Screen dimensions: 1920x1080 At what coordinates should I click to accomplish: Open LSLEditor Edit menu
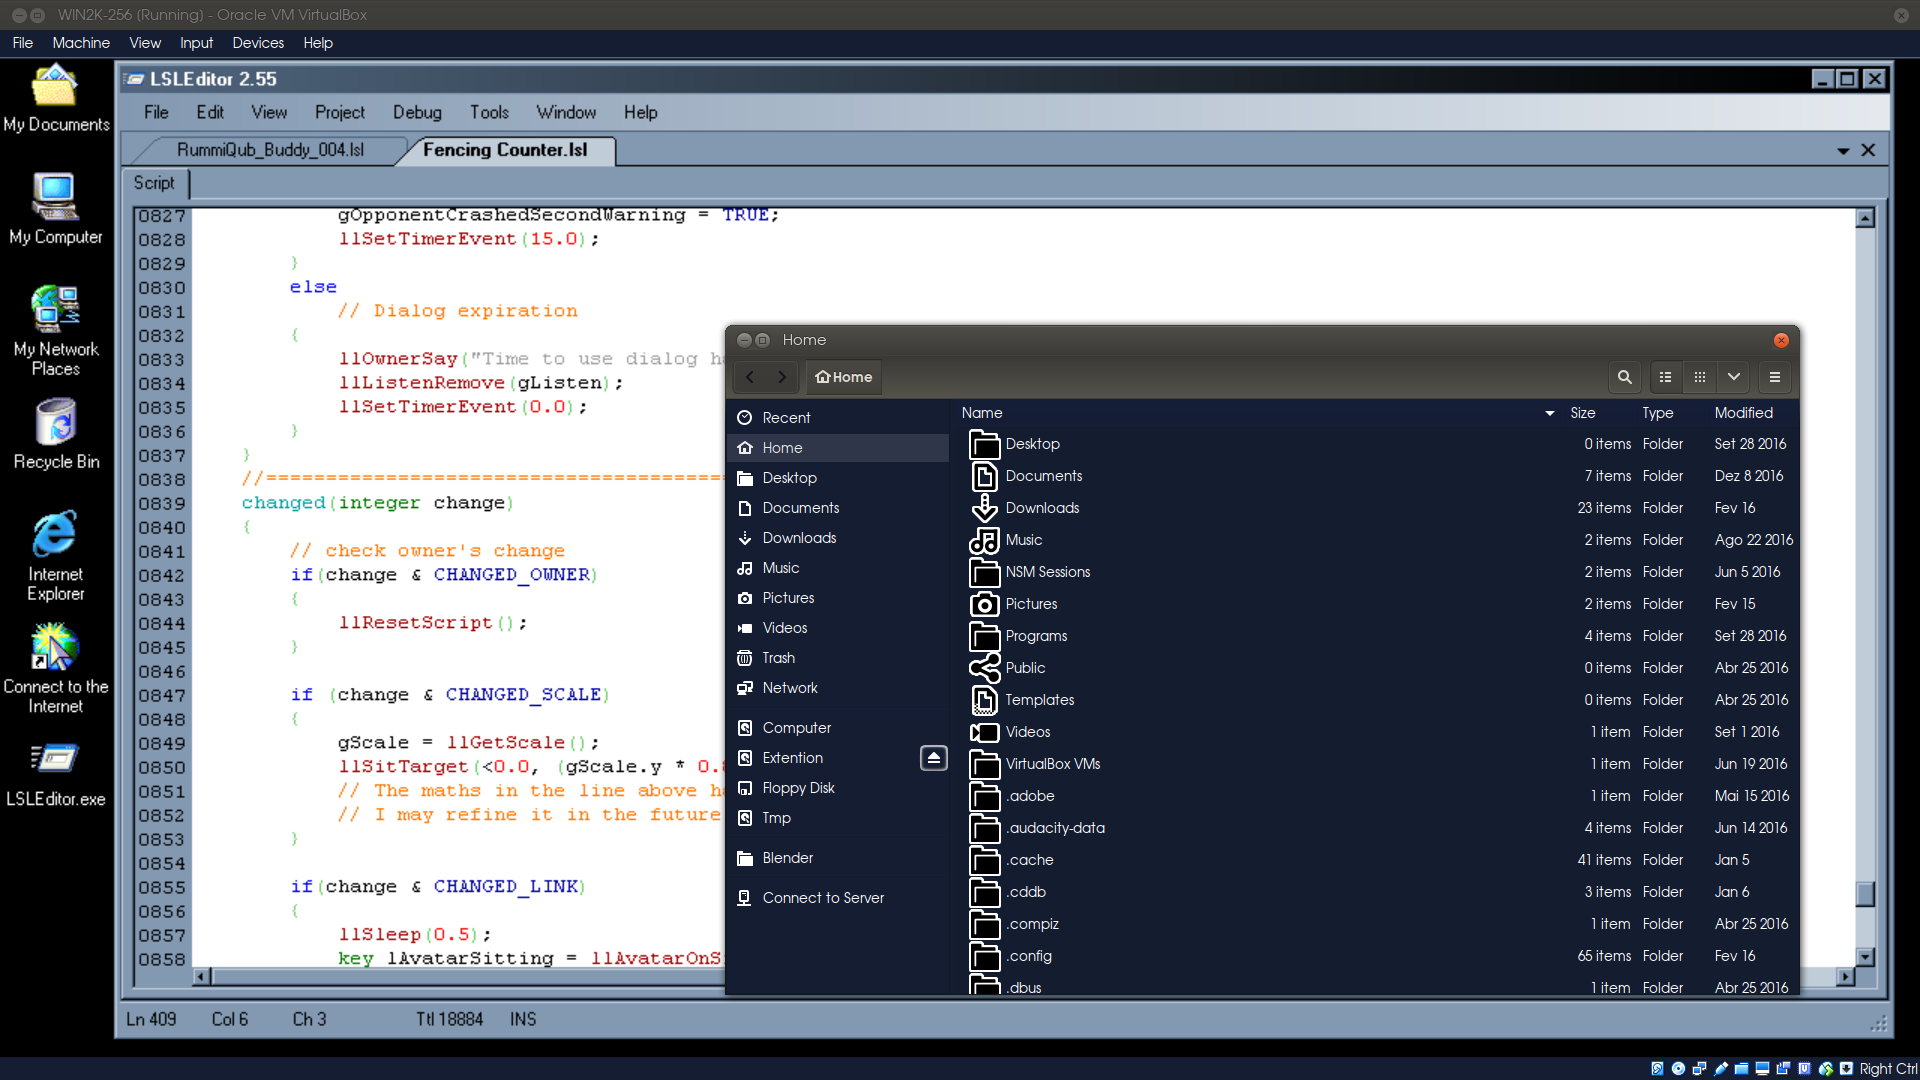tap(210, 112)
